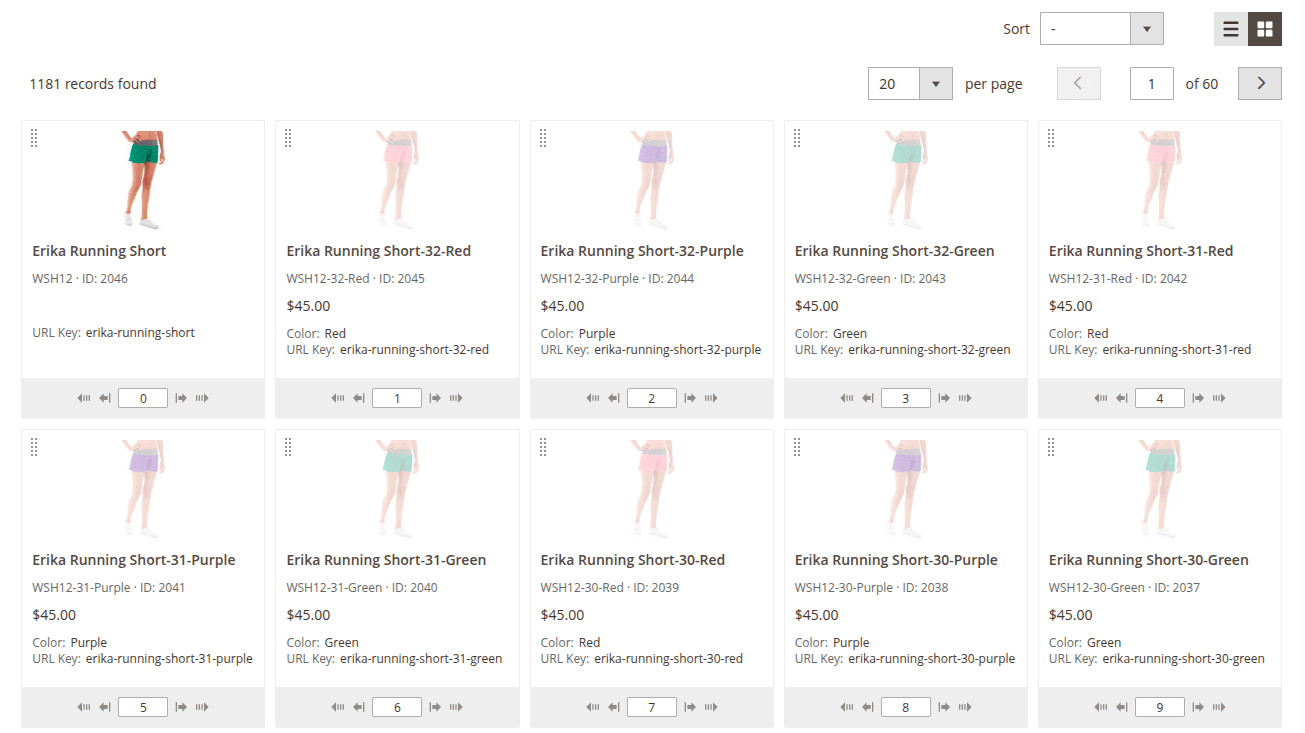Click position input showing 9
The image size is (1305, 733).
1159,707
